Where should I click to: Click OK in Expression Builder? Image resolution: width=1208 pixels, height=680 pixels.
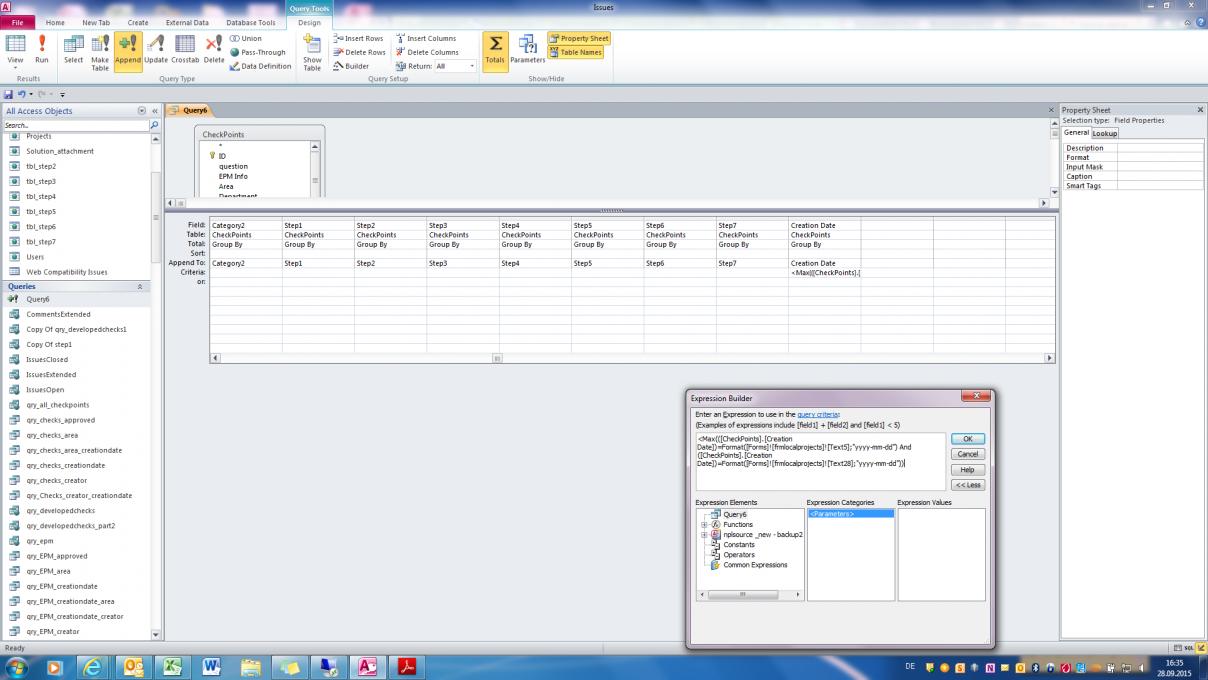point(967,439)
